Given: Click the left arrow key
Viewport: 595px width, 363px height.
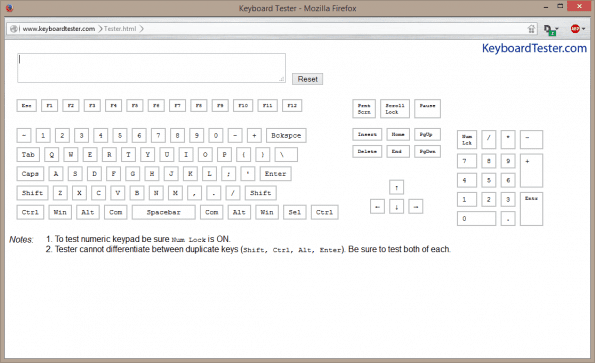Looking at the screenshot, I should 377,207.
